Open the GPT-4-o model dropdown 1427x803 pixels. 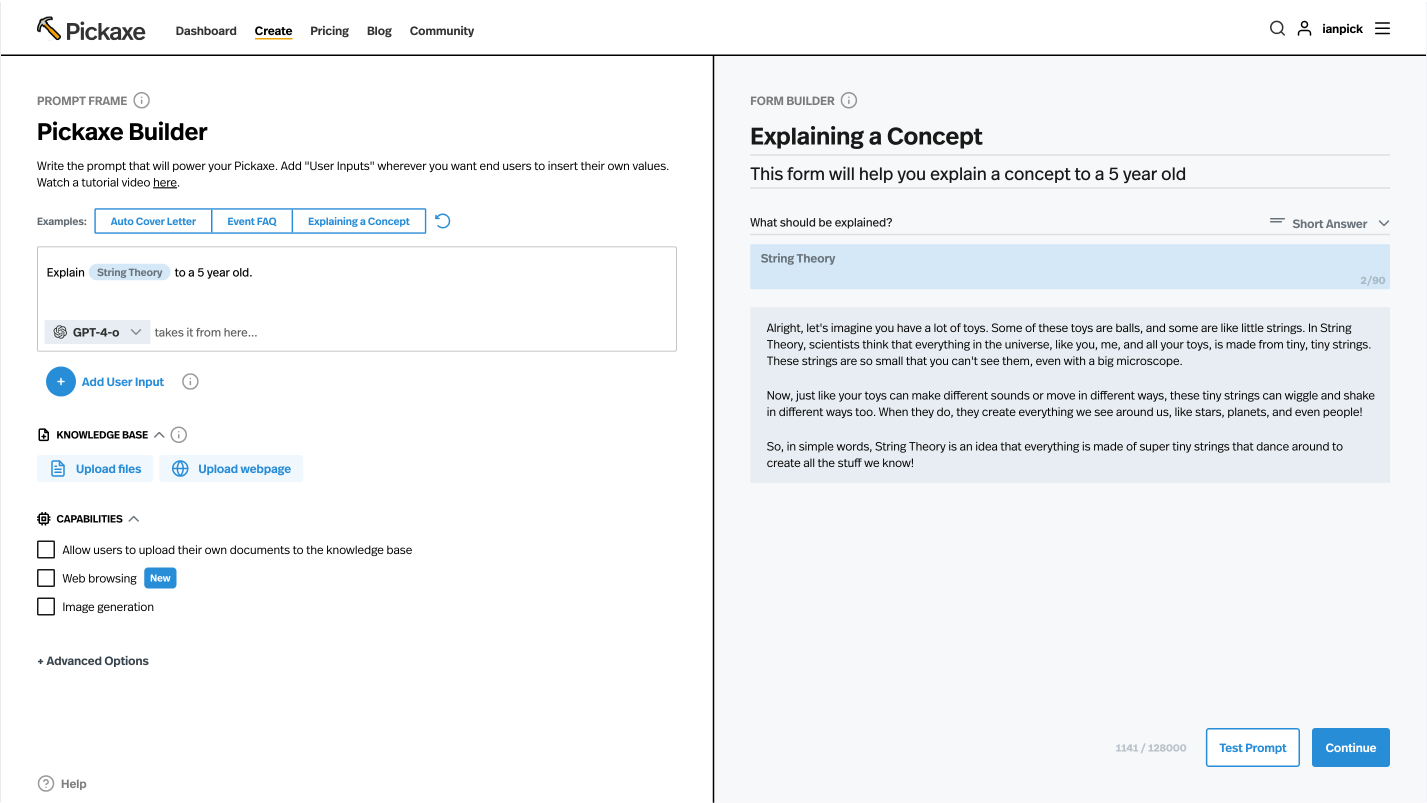pos(98,332)
